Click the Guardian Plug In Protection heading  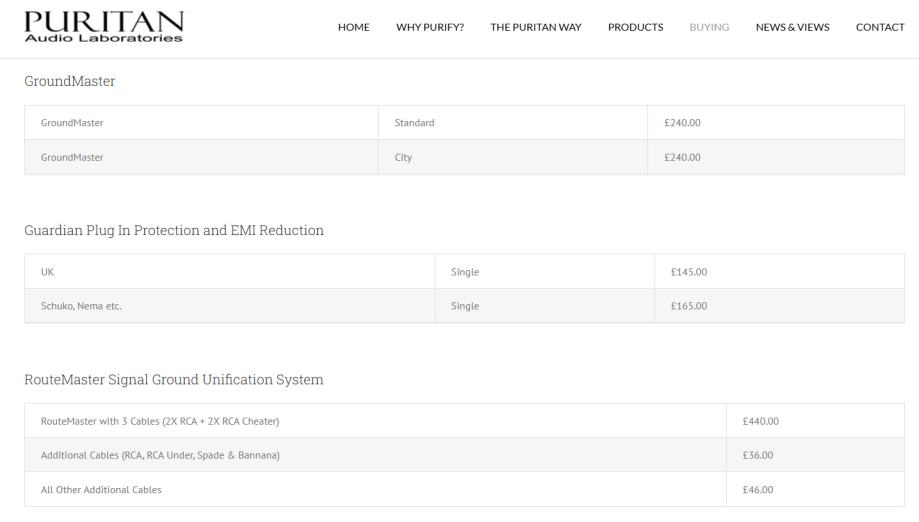click(174, 230)
